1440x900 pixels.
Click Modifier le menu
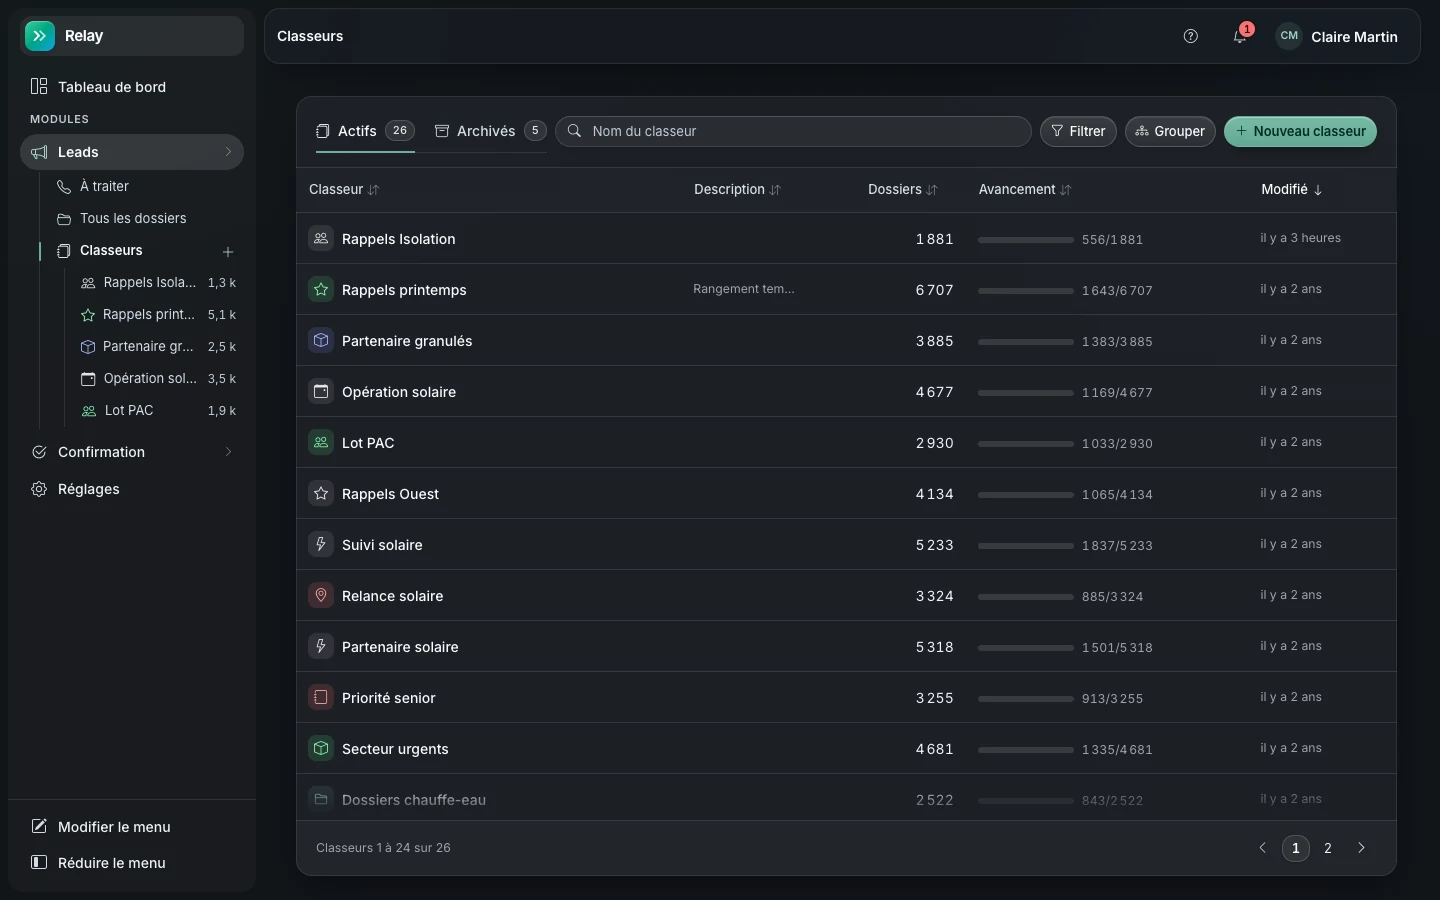tap(132, 827)
